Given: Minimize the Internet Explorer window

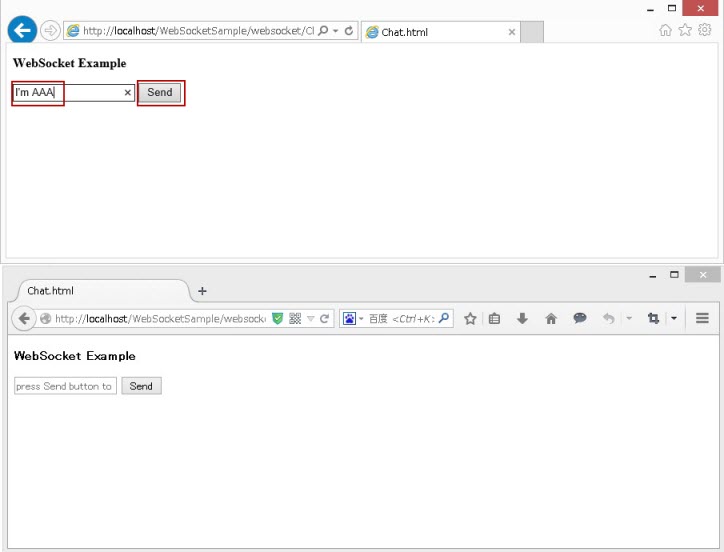Looking at the screenshot, I should point(651,9).
